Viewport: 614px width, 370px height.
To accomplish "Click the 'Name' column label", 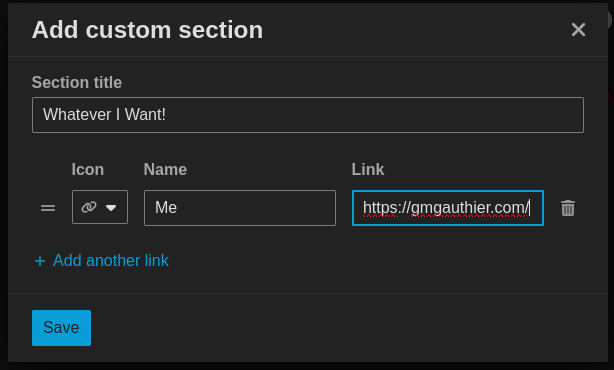I will point(165,170).
